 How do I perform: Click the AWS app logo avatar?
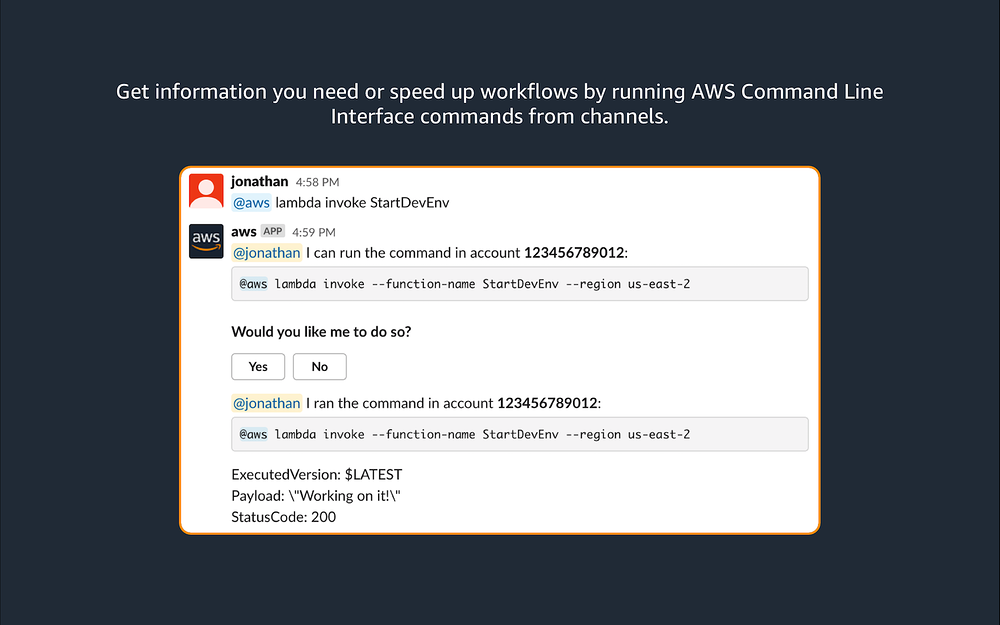tap(206, 242)
